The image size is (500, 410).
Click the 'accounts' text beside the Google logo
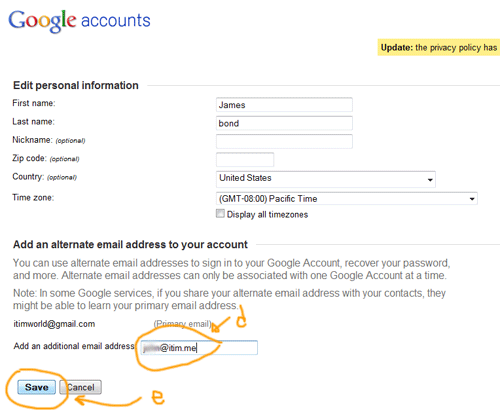[116, 21]
